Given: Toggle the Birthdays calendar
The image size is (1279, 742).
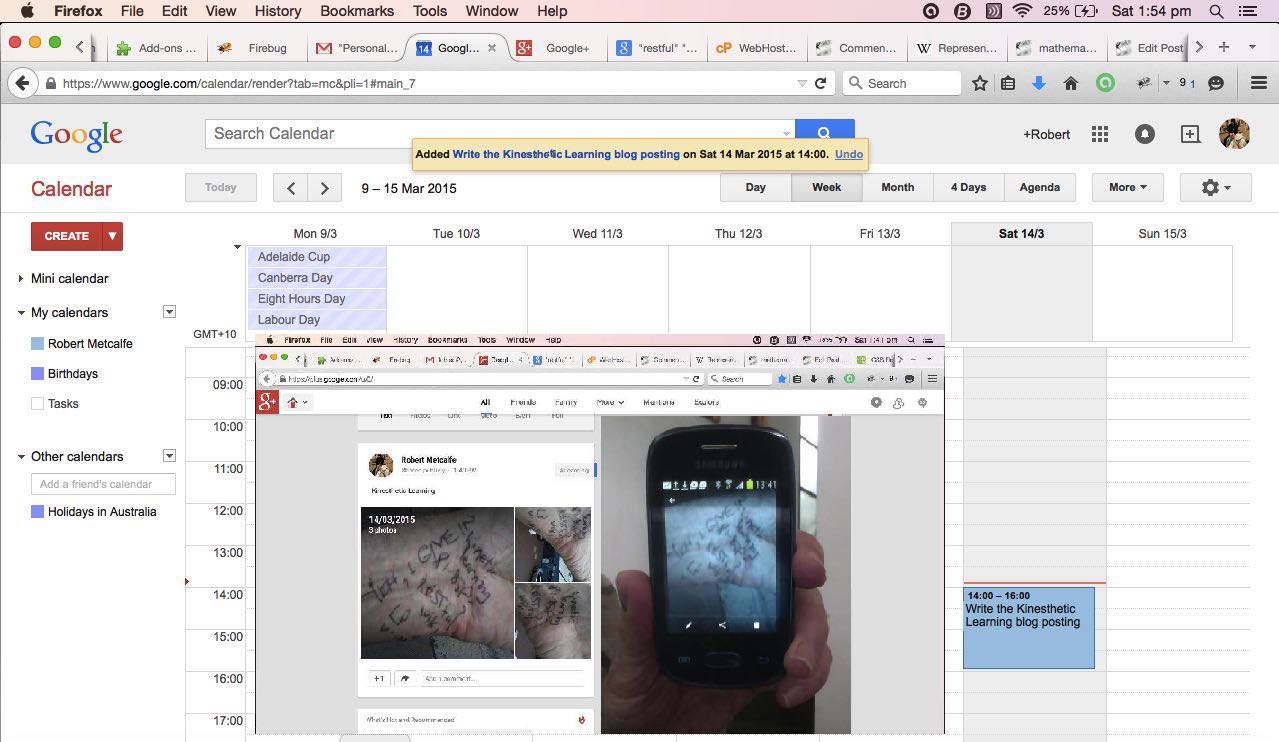Looking at the screenshot, I should coord(38,373).
